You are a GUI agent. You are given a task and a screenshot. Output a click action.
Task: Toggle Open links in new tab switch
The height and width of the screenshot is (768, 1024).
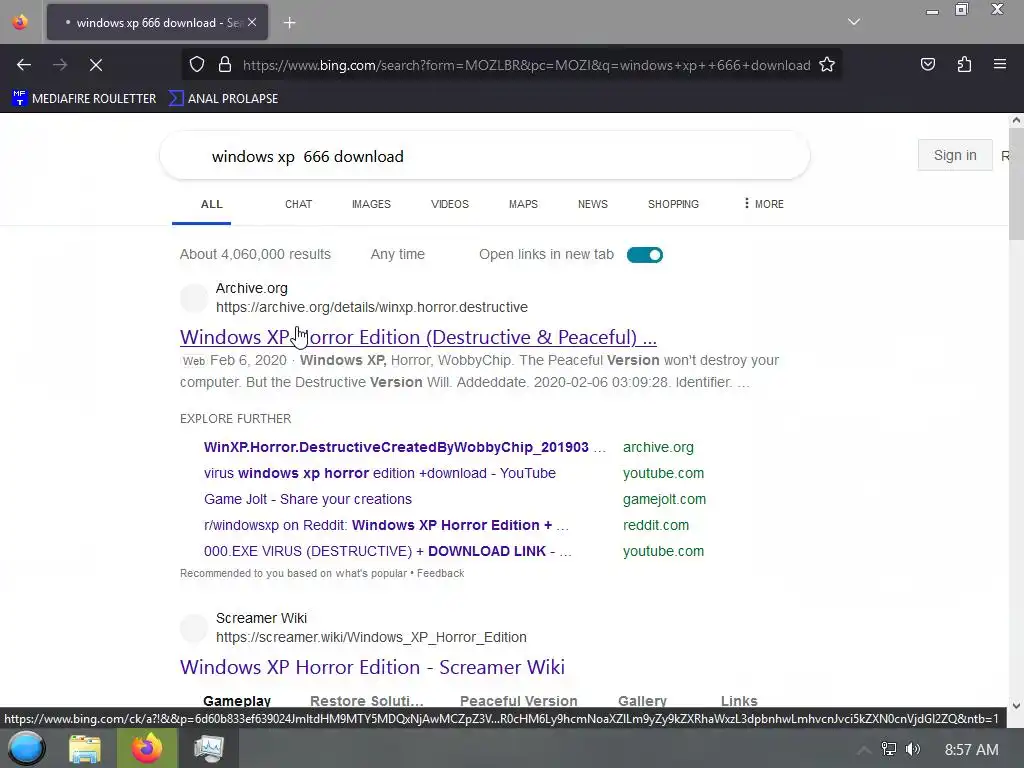[x=645, y=255]
